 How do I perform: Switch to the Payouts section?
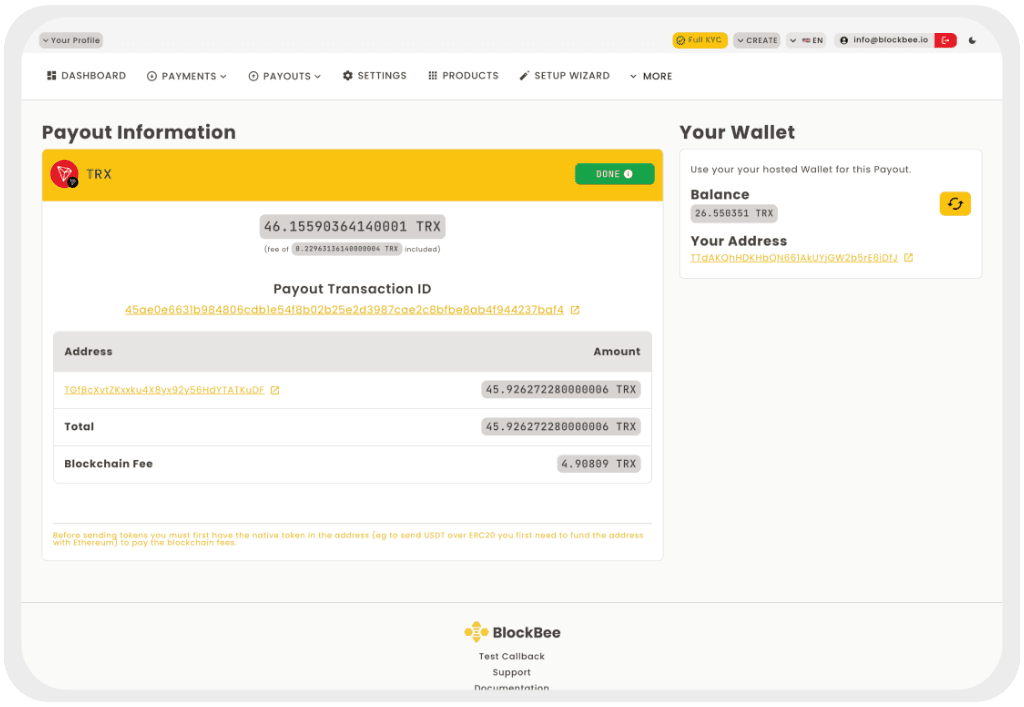[284, 75]
